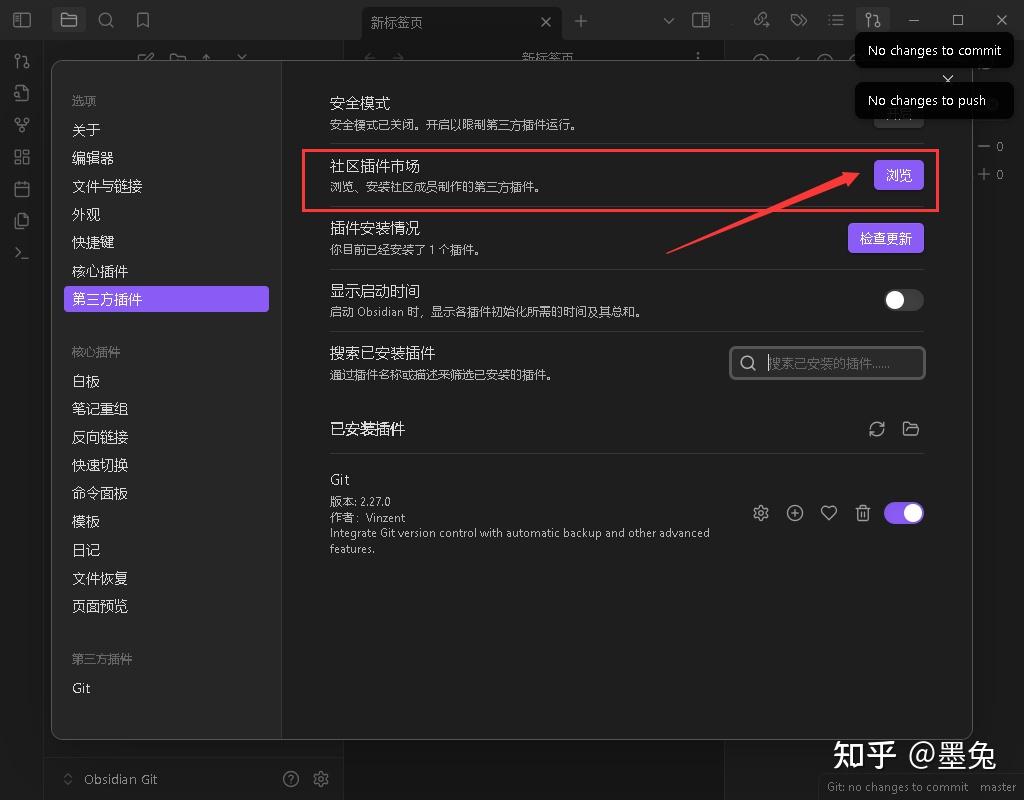Open the terminal icon in the left sidebar
Image resolution: width=1024 pixels, height=800 pixels.
click(x=21, y=253)
